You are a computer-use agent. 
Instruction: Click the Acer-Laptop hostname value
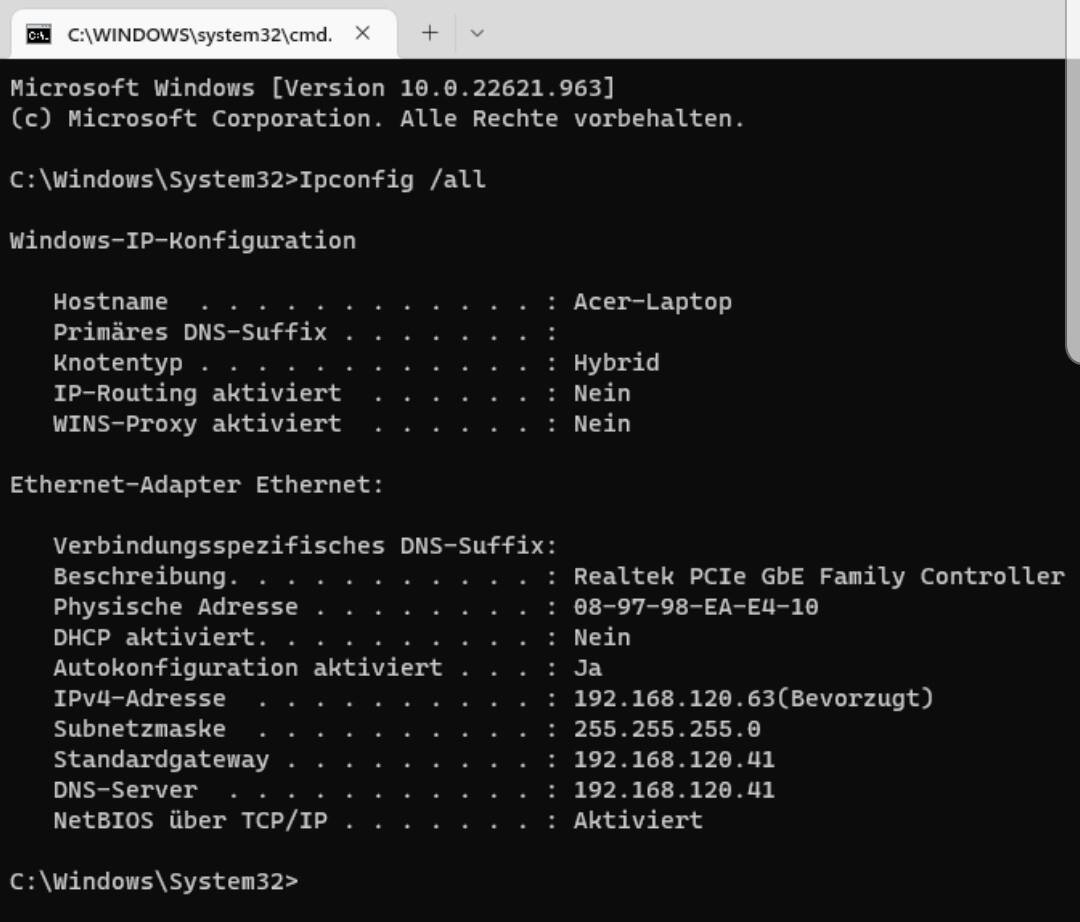click(652, 302)
